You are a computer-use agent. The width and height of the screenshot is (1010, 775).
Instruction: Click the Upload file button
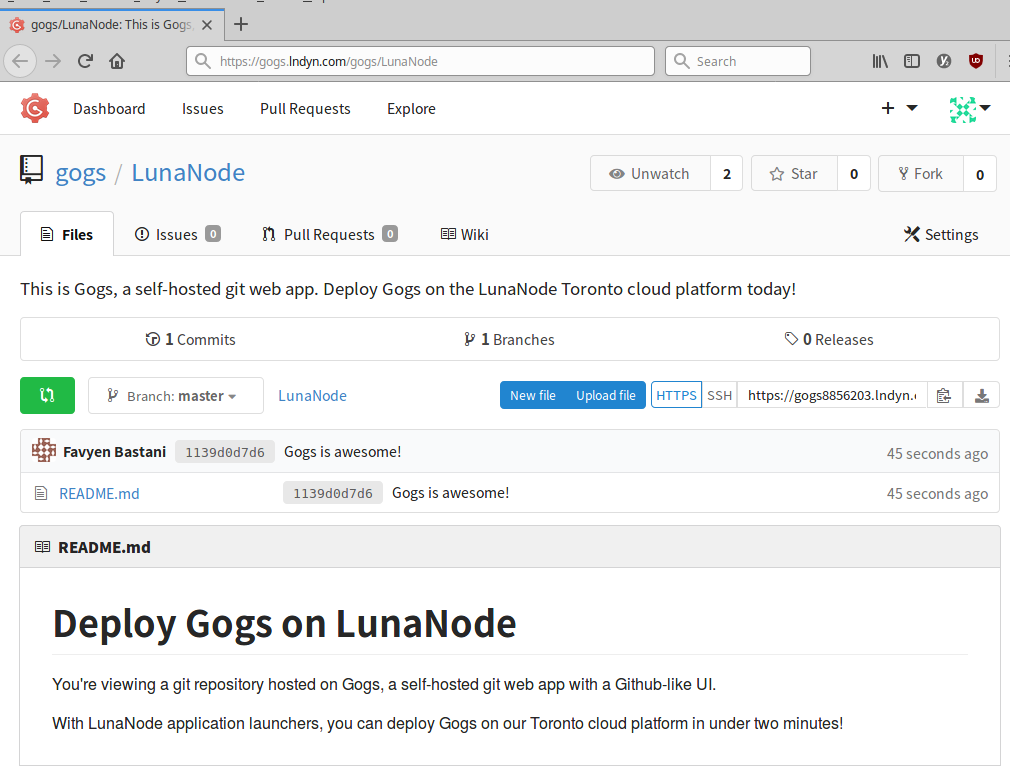[605, 396]
